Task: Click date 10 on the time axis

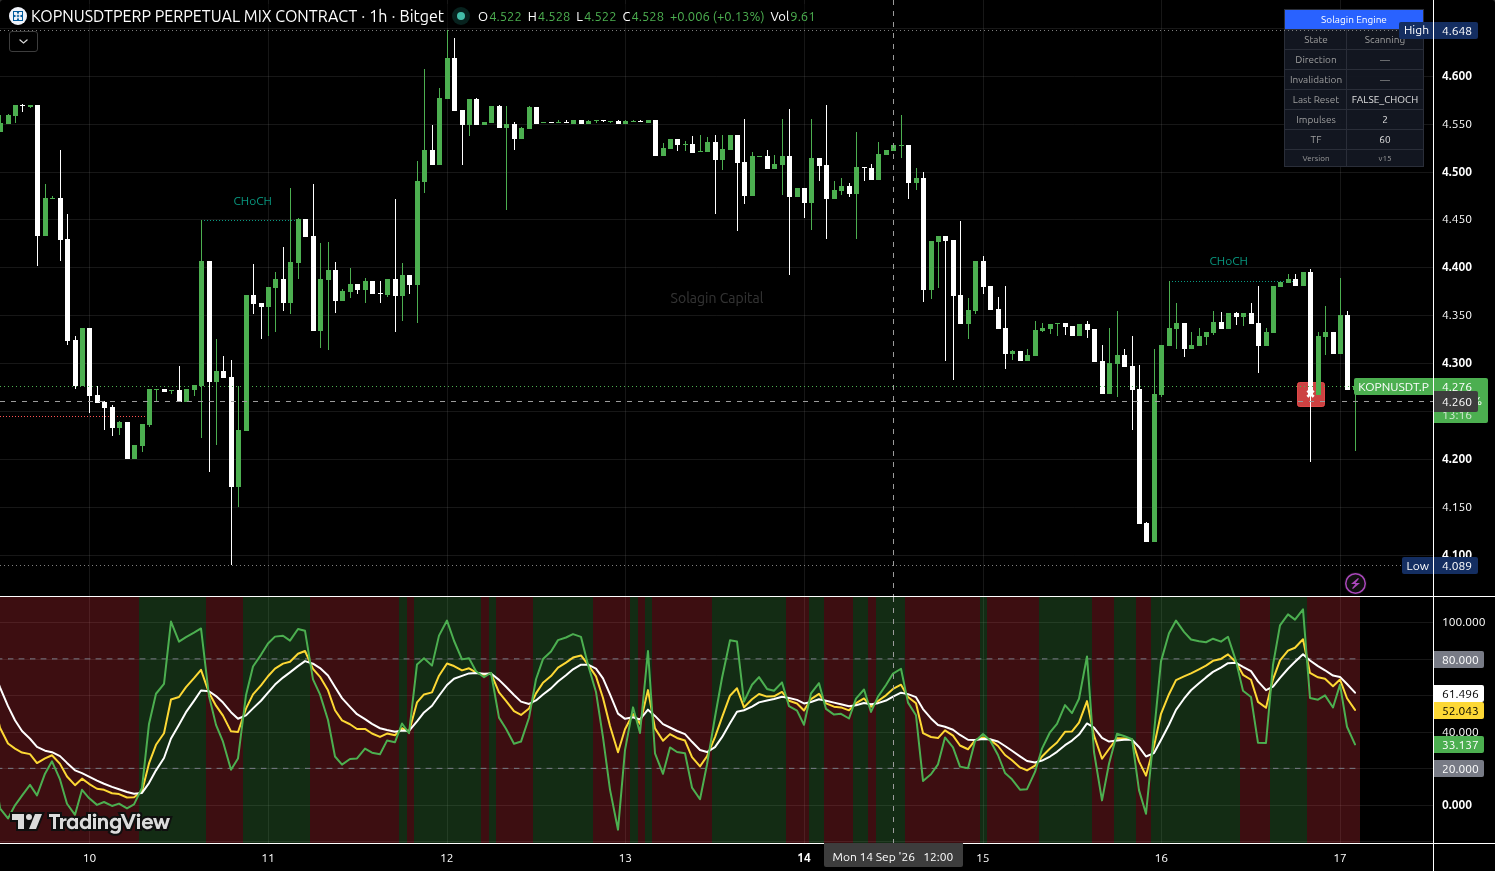Action: pyautogui.click(x=89, y=858)
